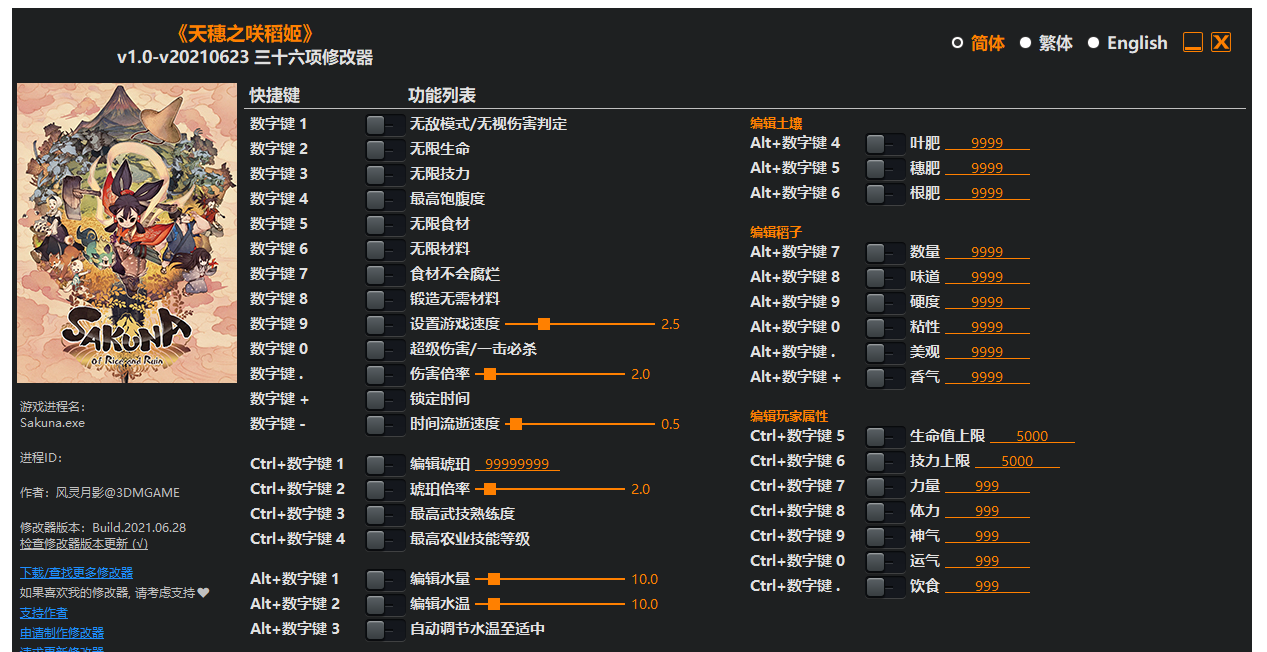This screenshot has width=1267, height=652.
Task: Turn on 自动调节水温至适中 switch
Action: coord(385,629)
